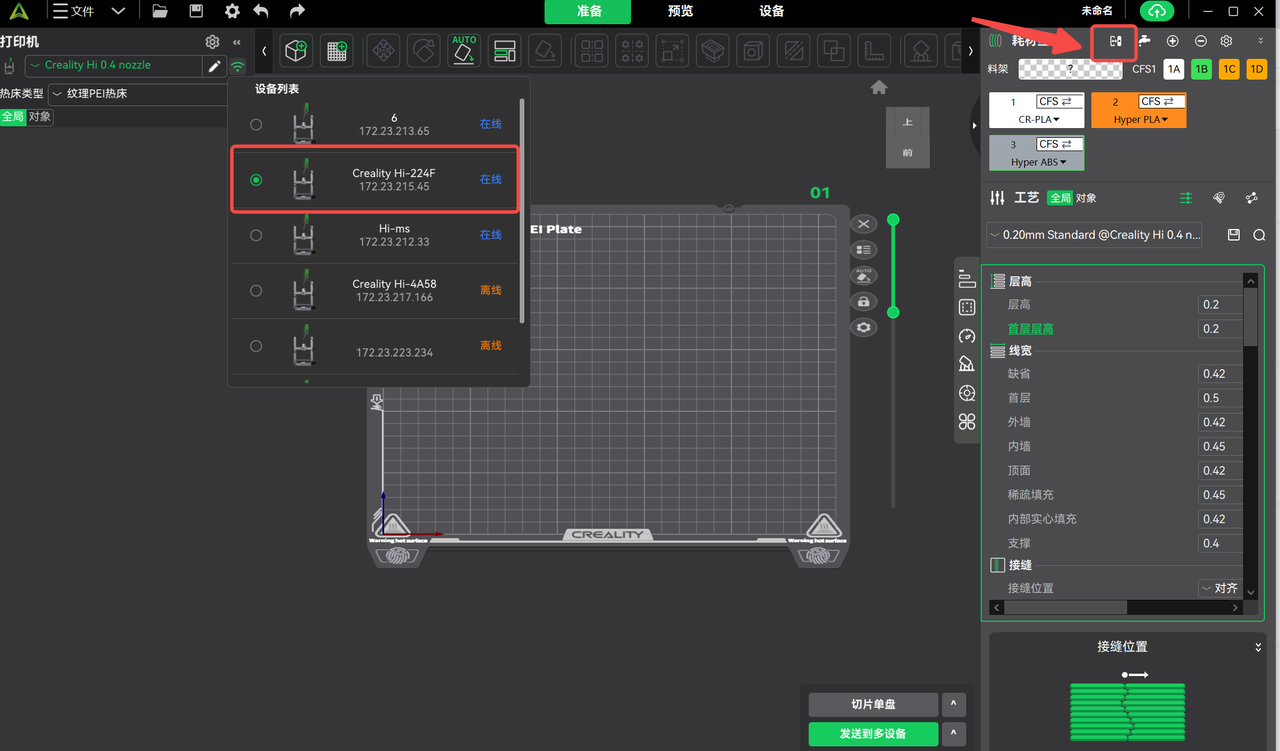Screen dimensions: 1280x751
Task: Open the CR-PLA filament dropdown
Action: 1037,119
